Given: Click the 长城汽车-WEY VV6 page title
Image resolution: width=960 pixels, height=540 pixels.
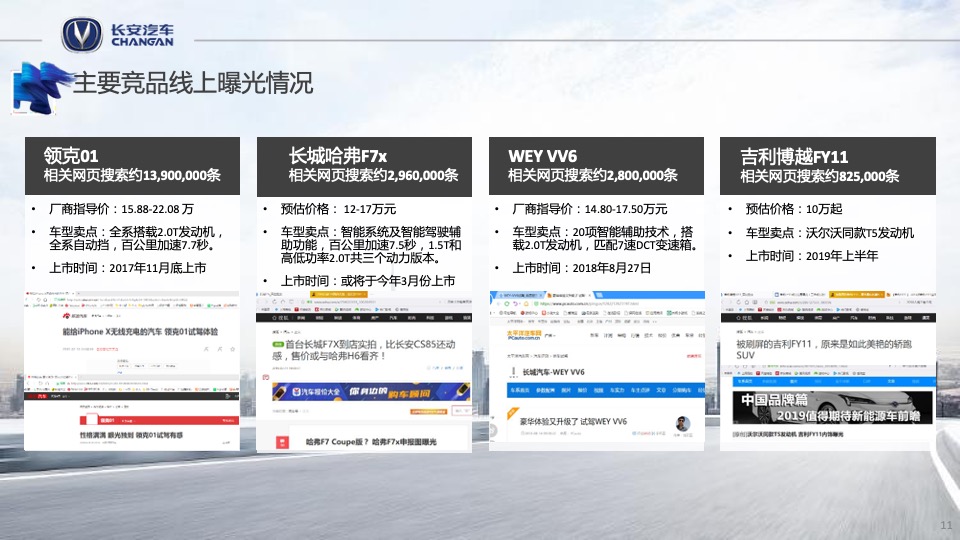Looking at the screenshot, I should click(553, 372).
